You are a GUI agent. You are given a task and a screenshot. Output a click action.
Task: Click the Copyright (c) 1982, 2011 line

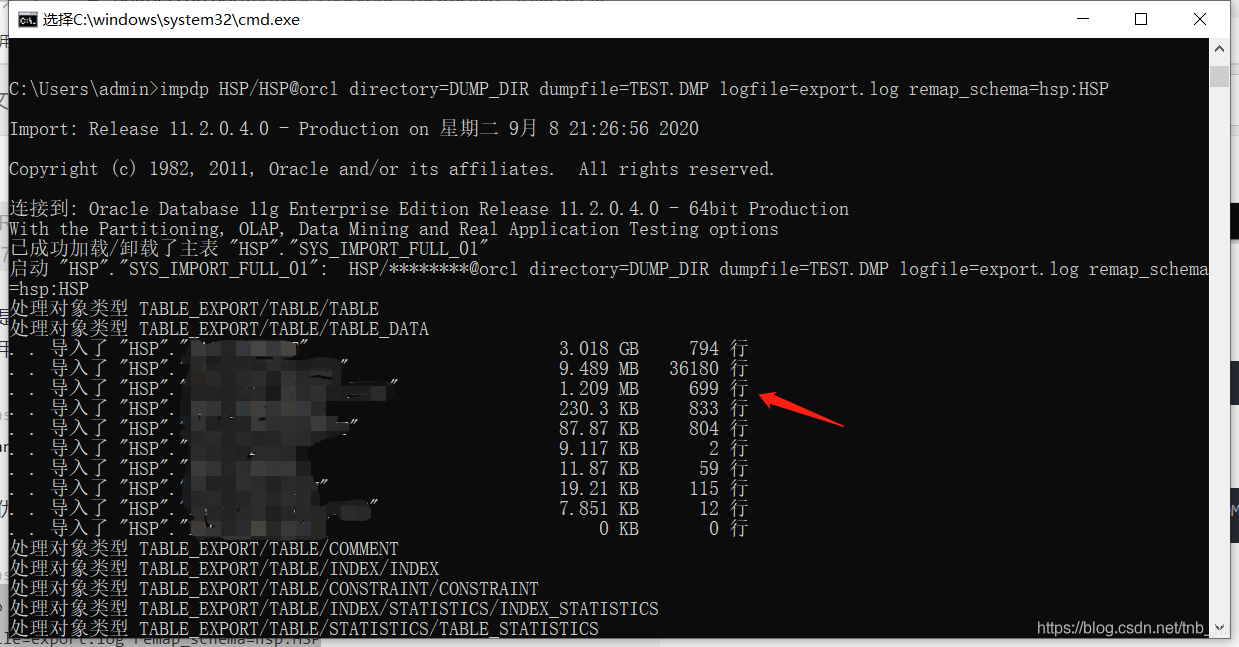pos(392,169)
